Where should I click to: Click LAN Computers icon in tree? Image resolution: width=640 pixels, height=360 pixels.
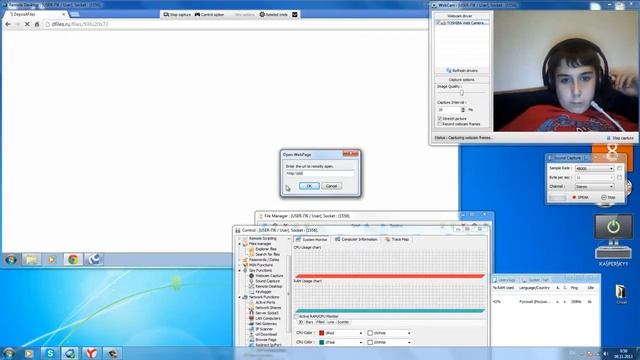tap(251, 318)
